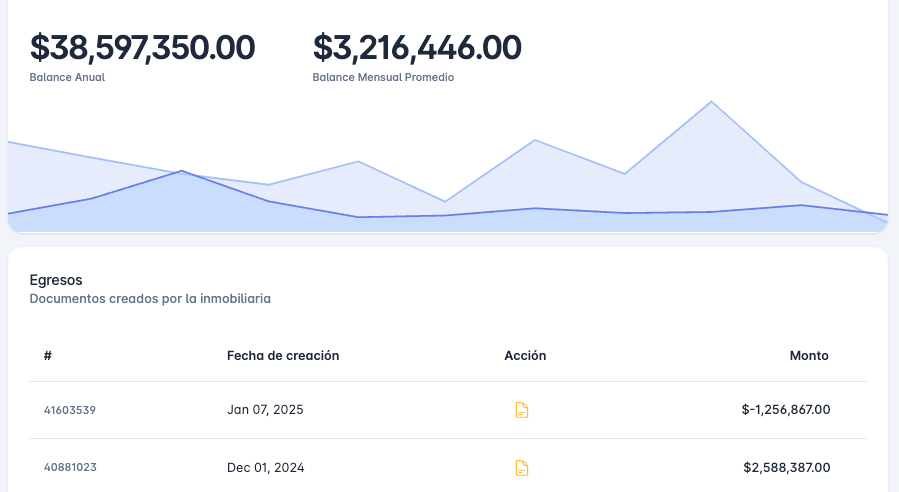Click record number 40881023
Viewport: 899px width, 492px height.
click(70, 467)
